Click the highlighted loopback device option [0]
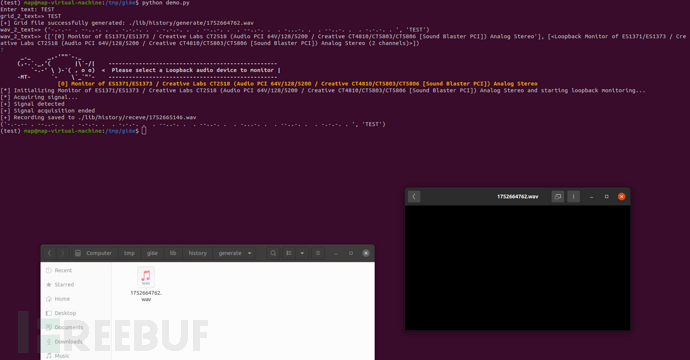 pos(297,84)
